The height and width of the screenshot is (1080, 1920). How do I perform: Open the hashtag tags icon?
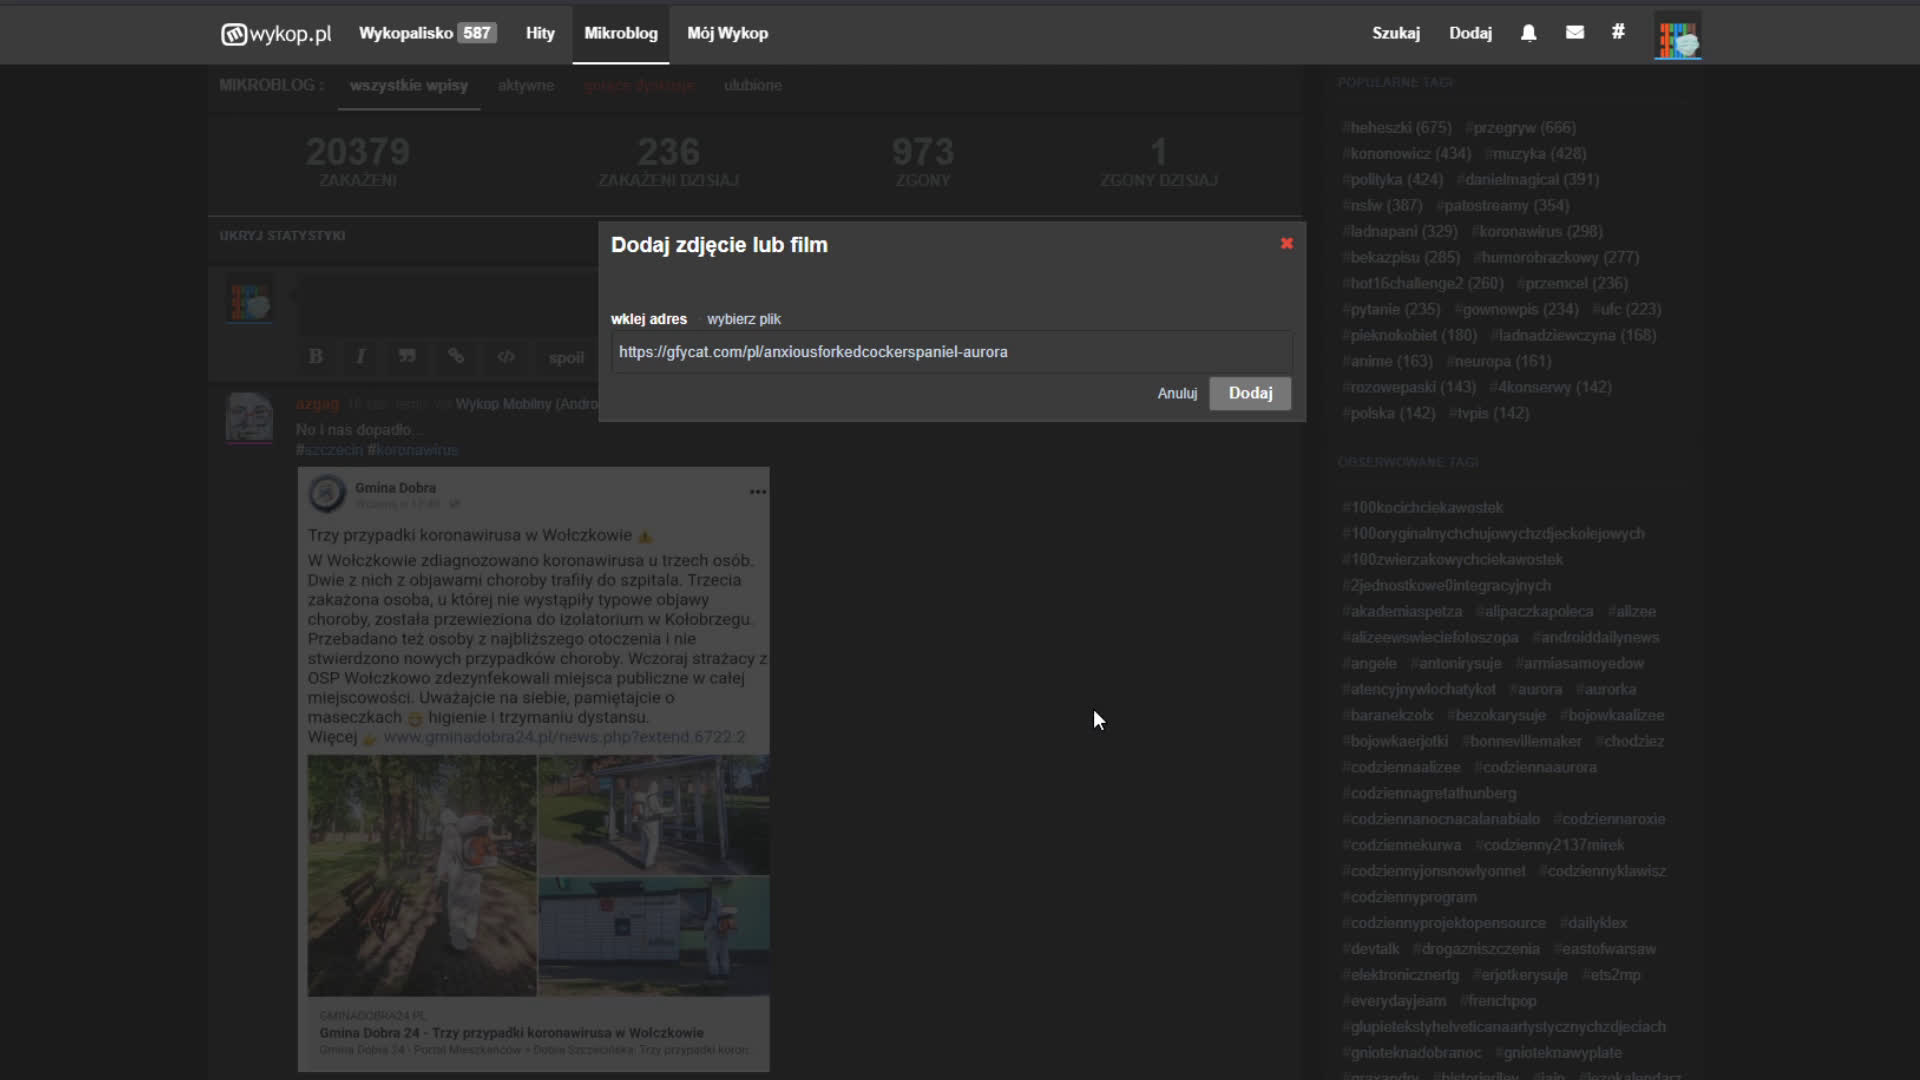pyautogui.click(x=1618, y=32)
